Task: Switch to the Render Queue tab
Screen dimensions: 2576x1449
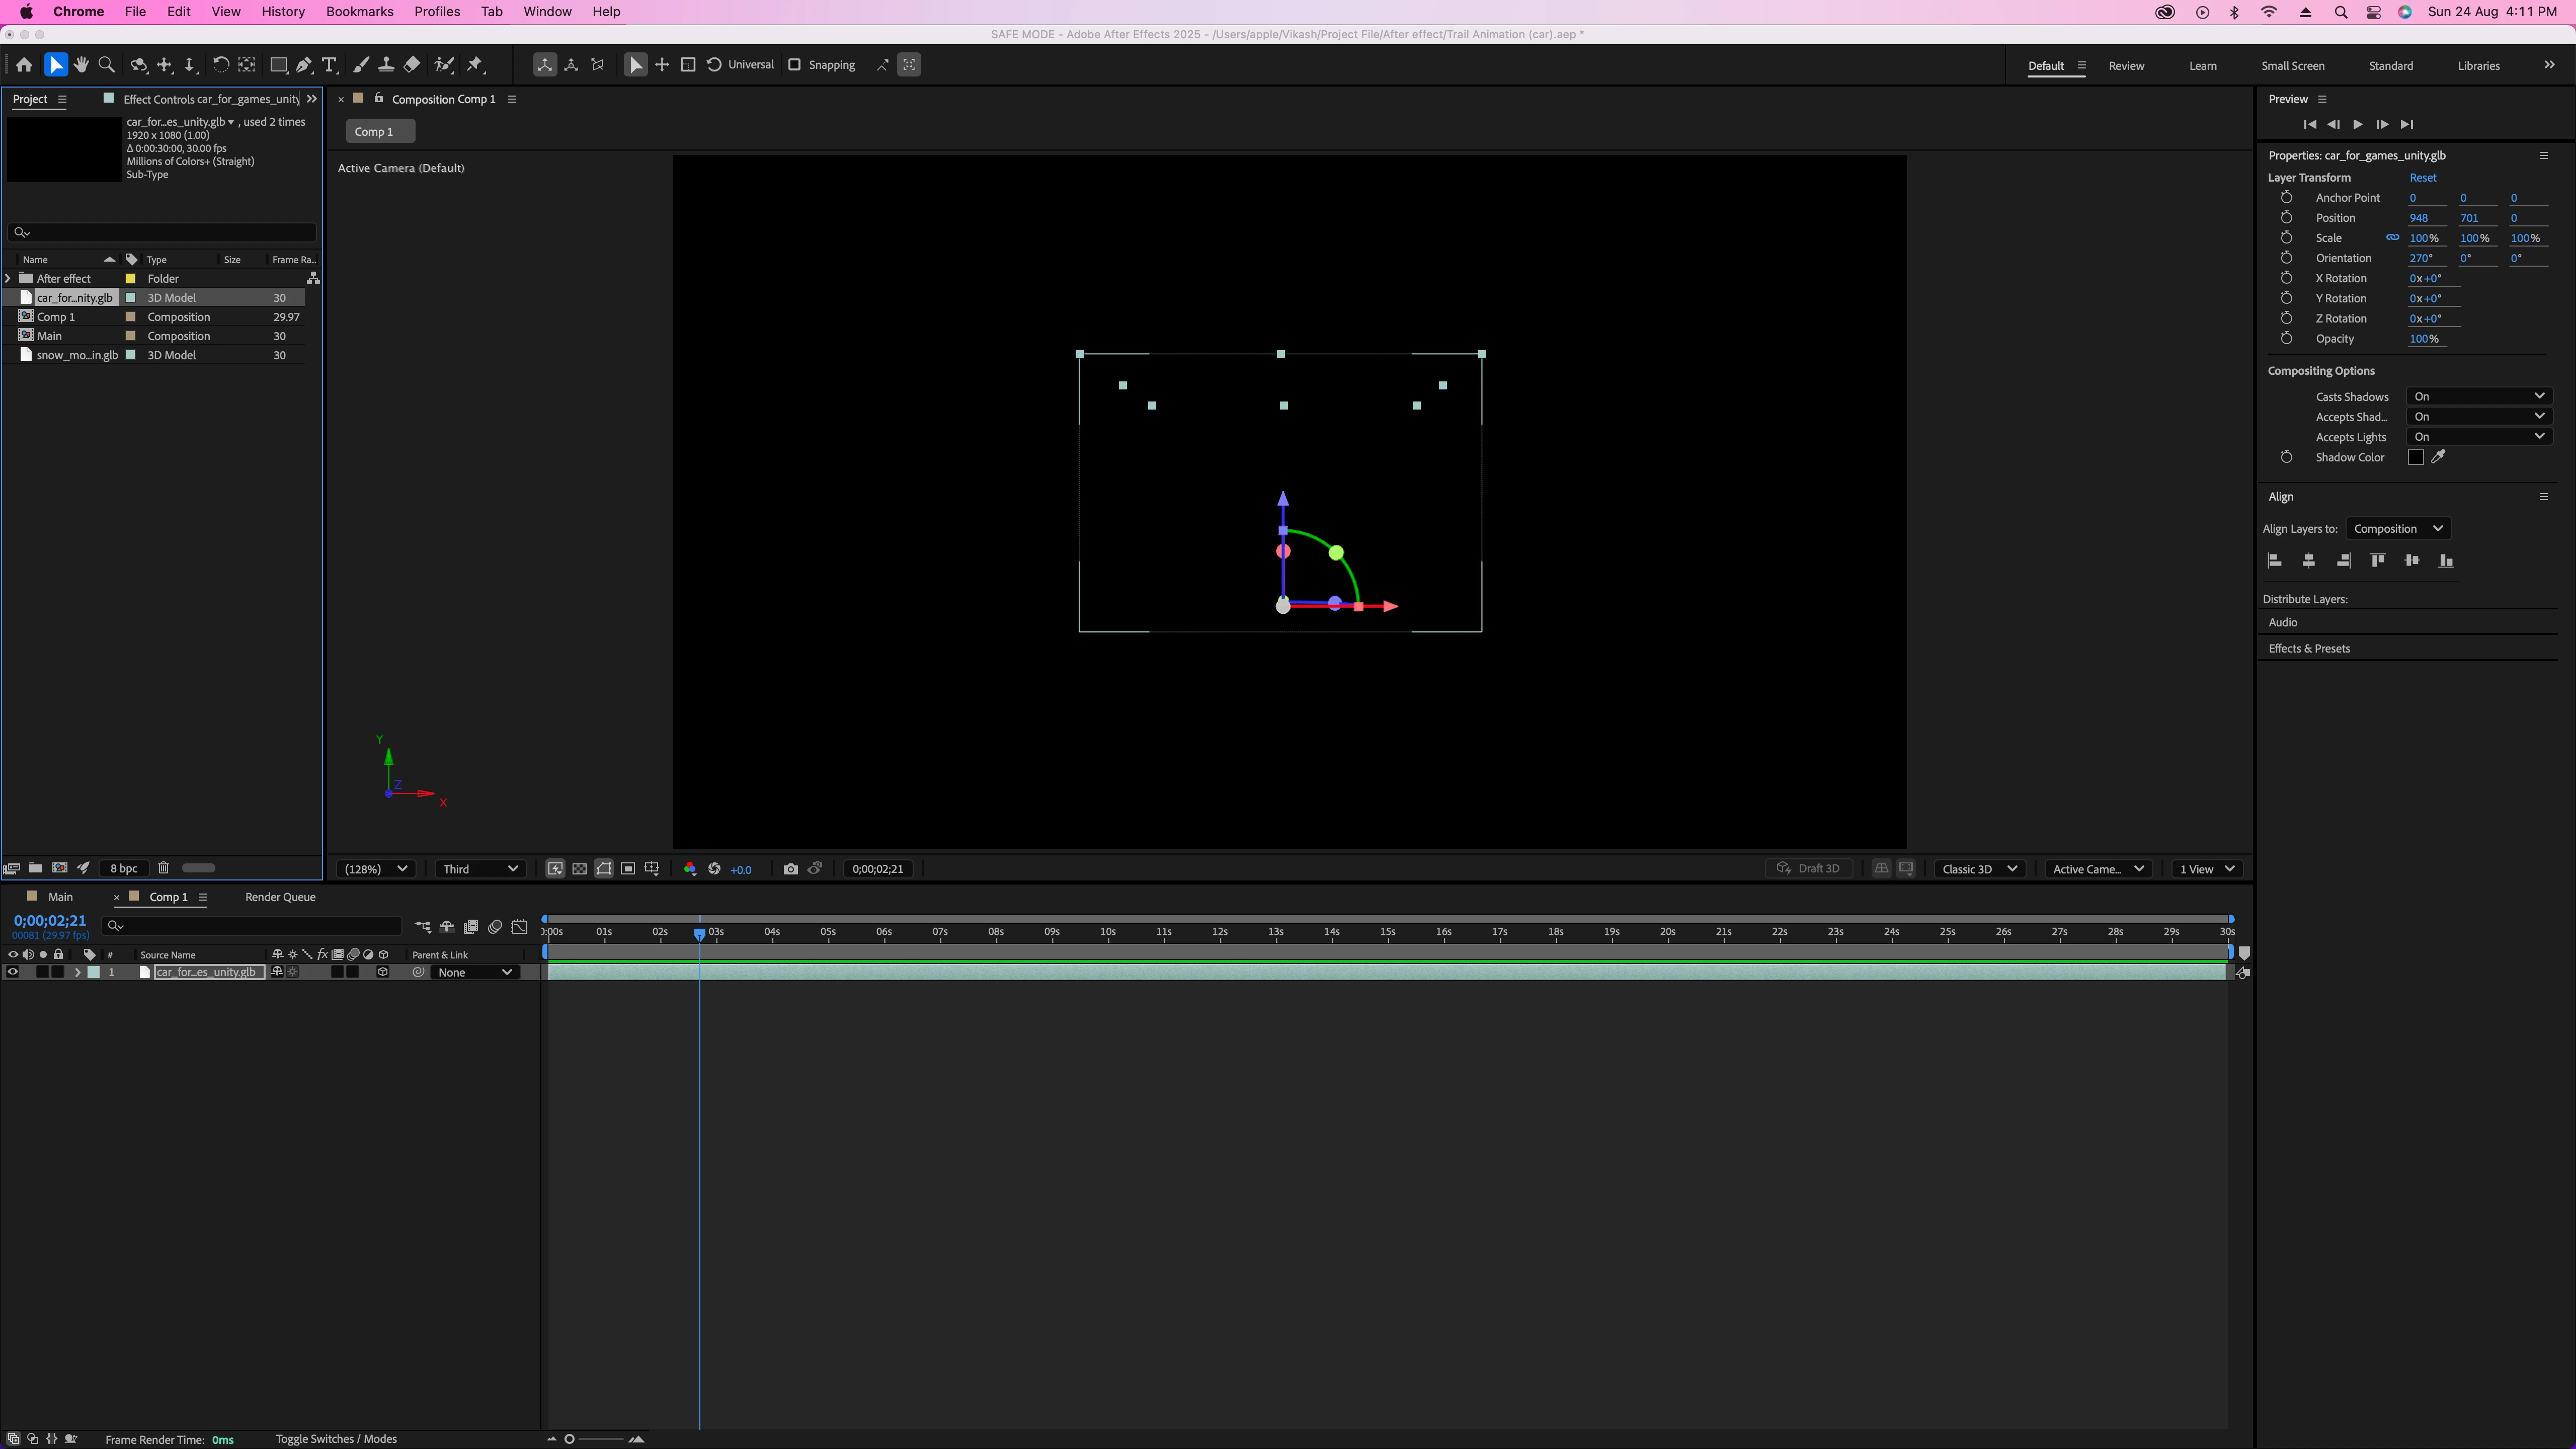Action: pyautogui.click(x=280, y=897)
